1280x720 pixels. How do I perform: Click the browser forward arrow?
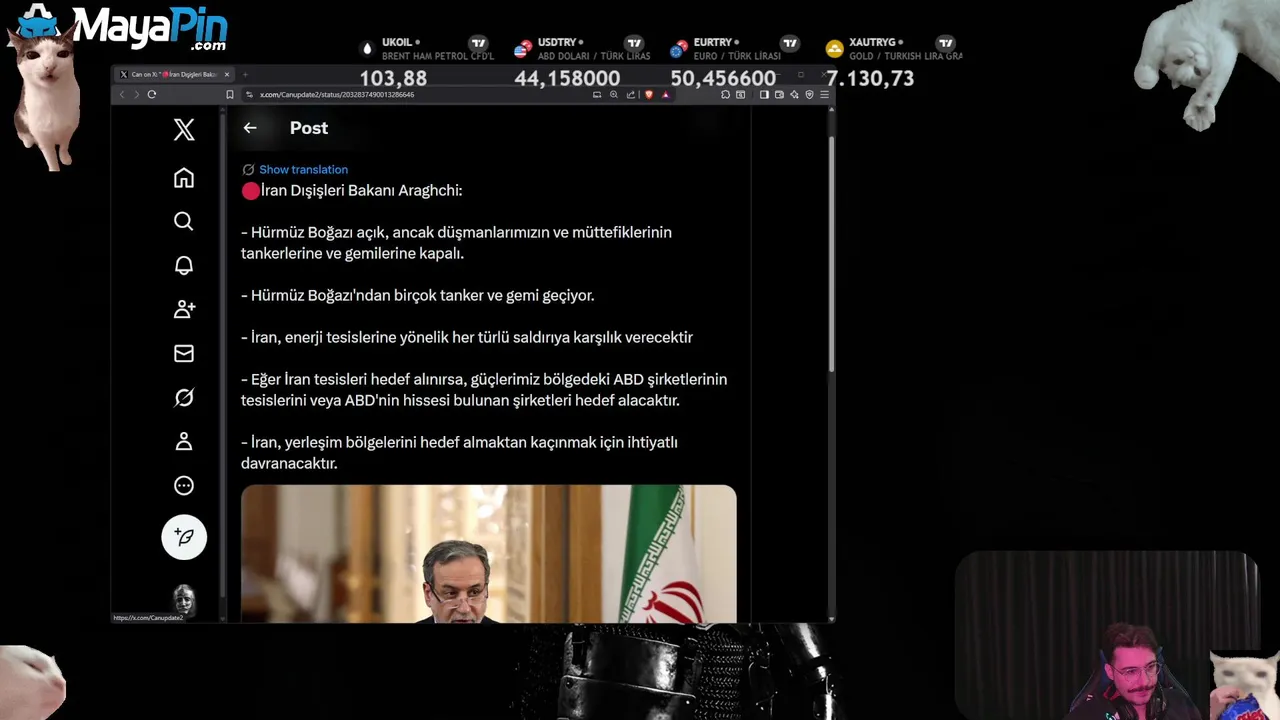pos(136,94)
